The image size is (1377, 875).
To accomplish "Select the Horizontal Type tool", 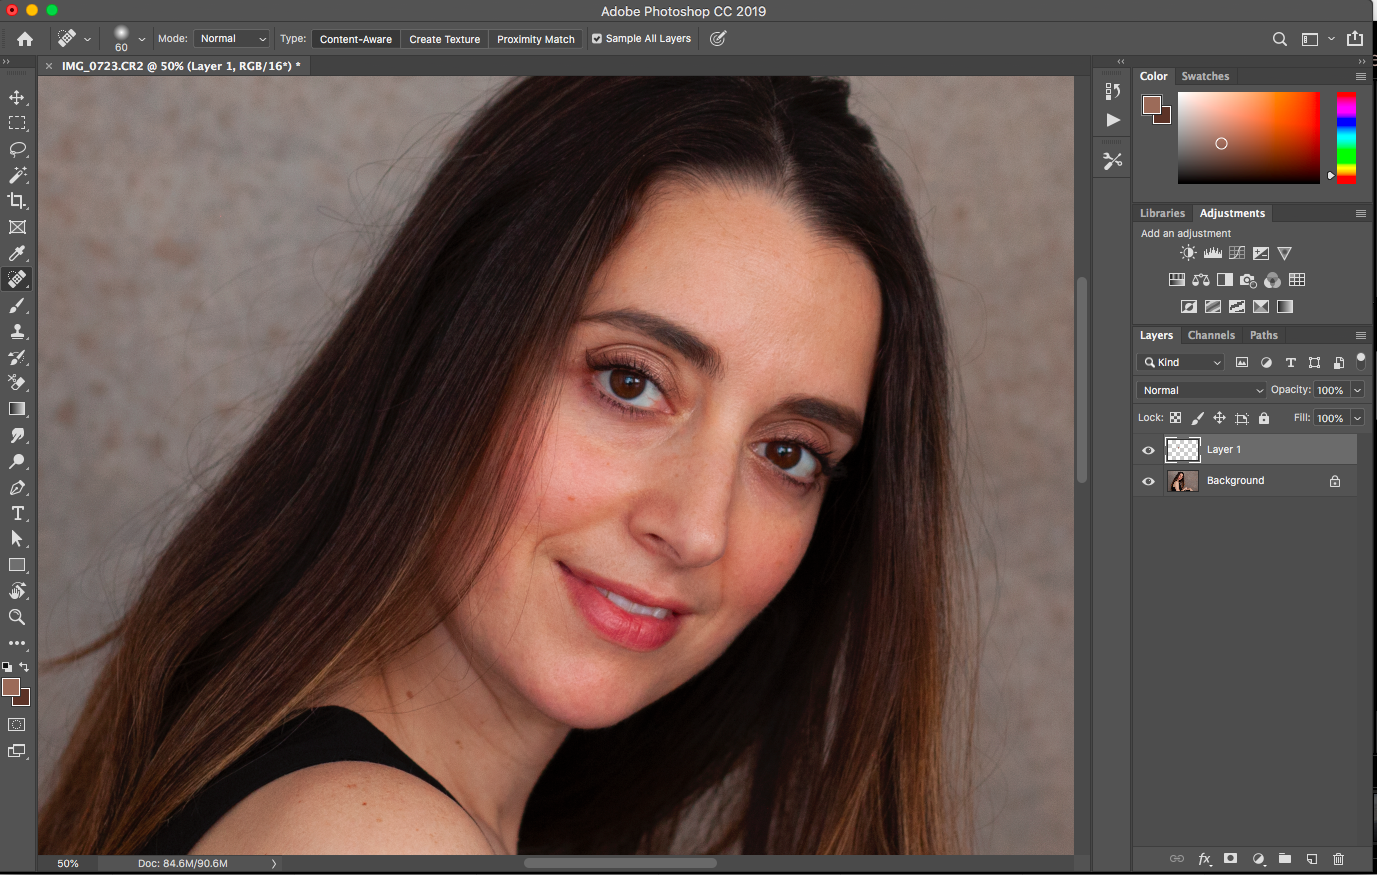I will 17,513.
